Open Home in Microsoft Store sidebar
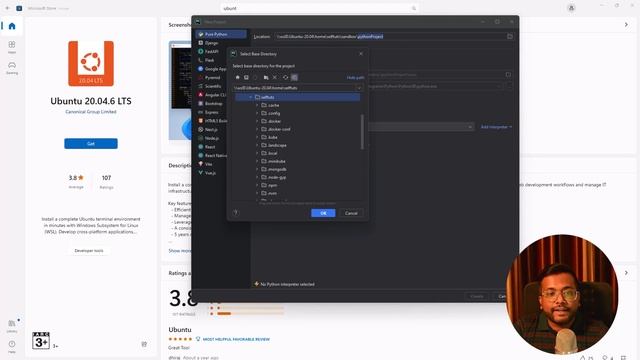640x360 pixels. (x=12, y=26)
